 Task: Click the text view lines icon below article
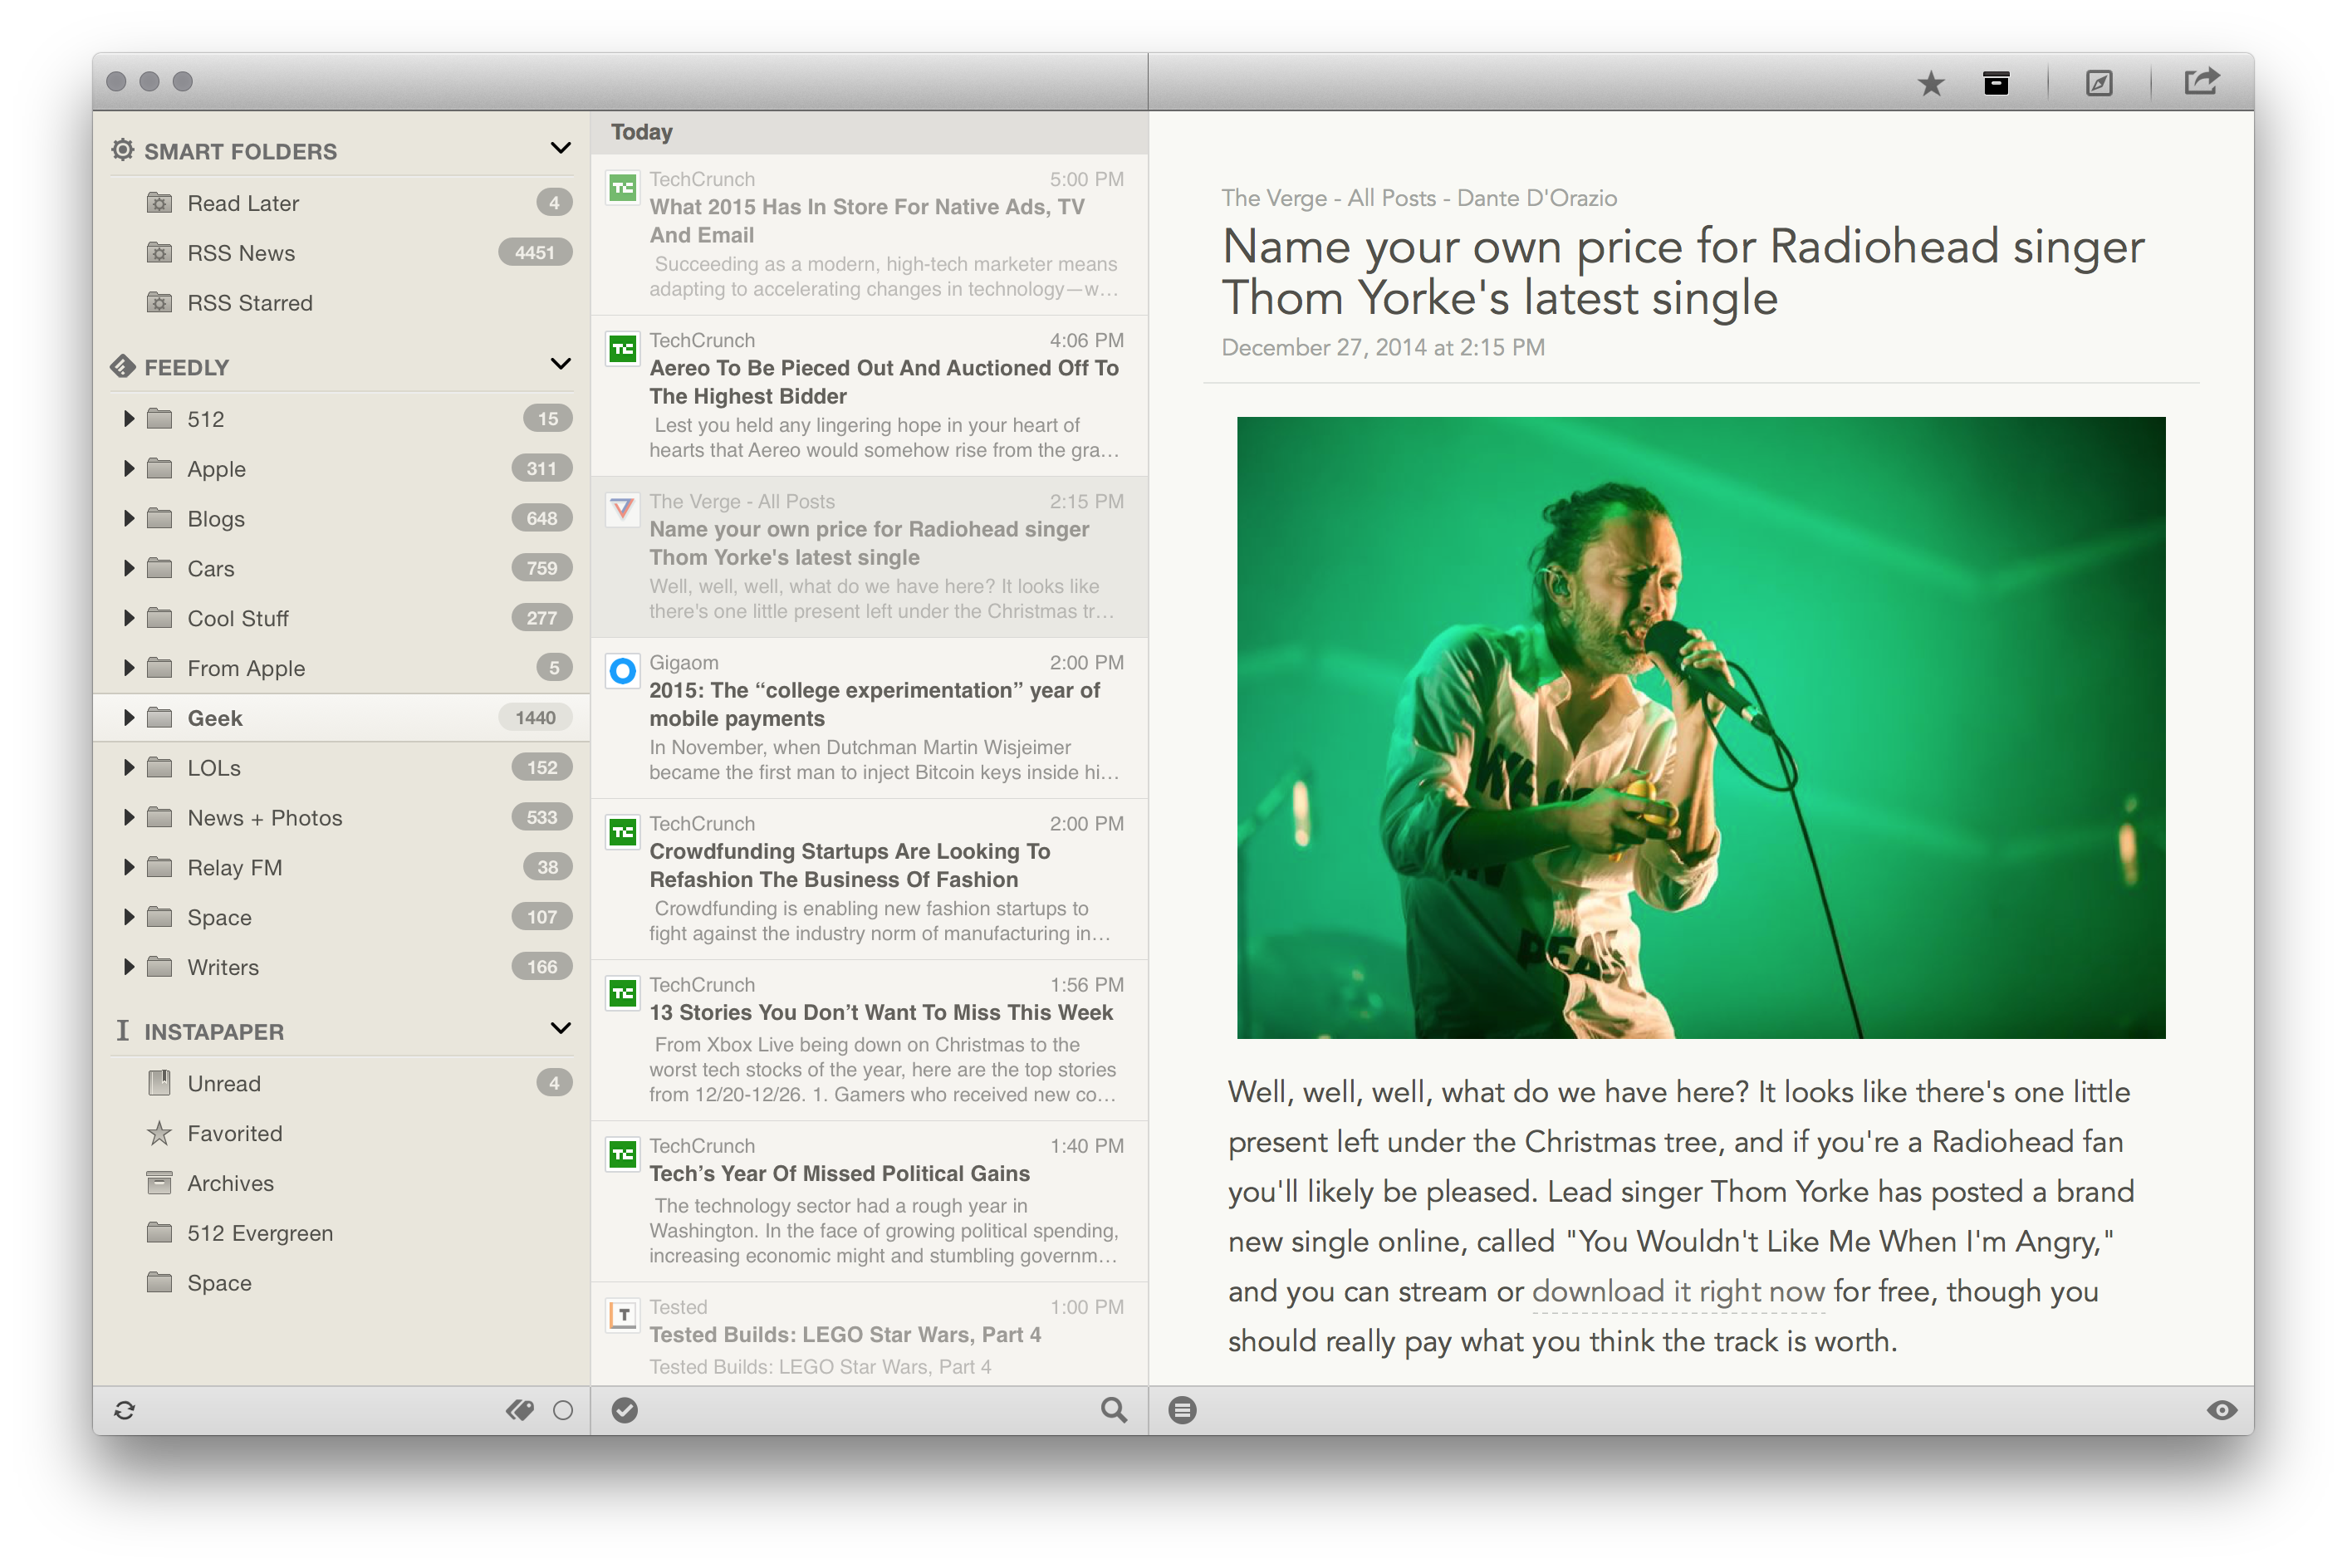1182,1410
